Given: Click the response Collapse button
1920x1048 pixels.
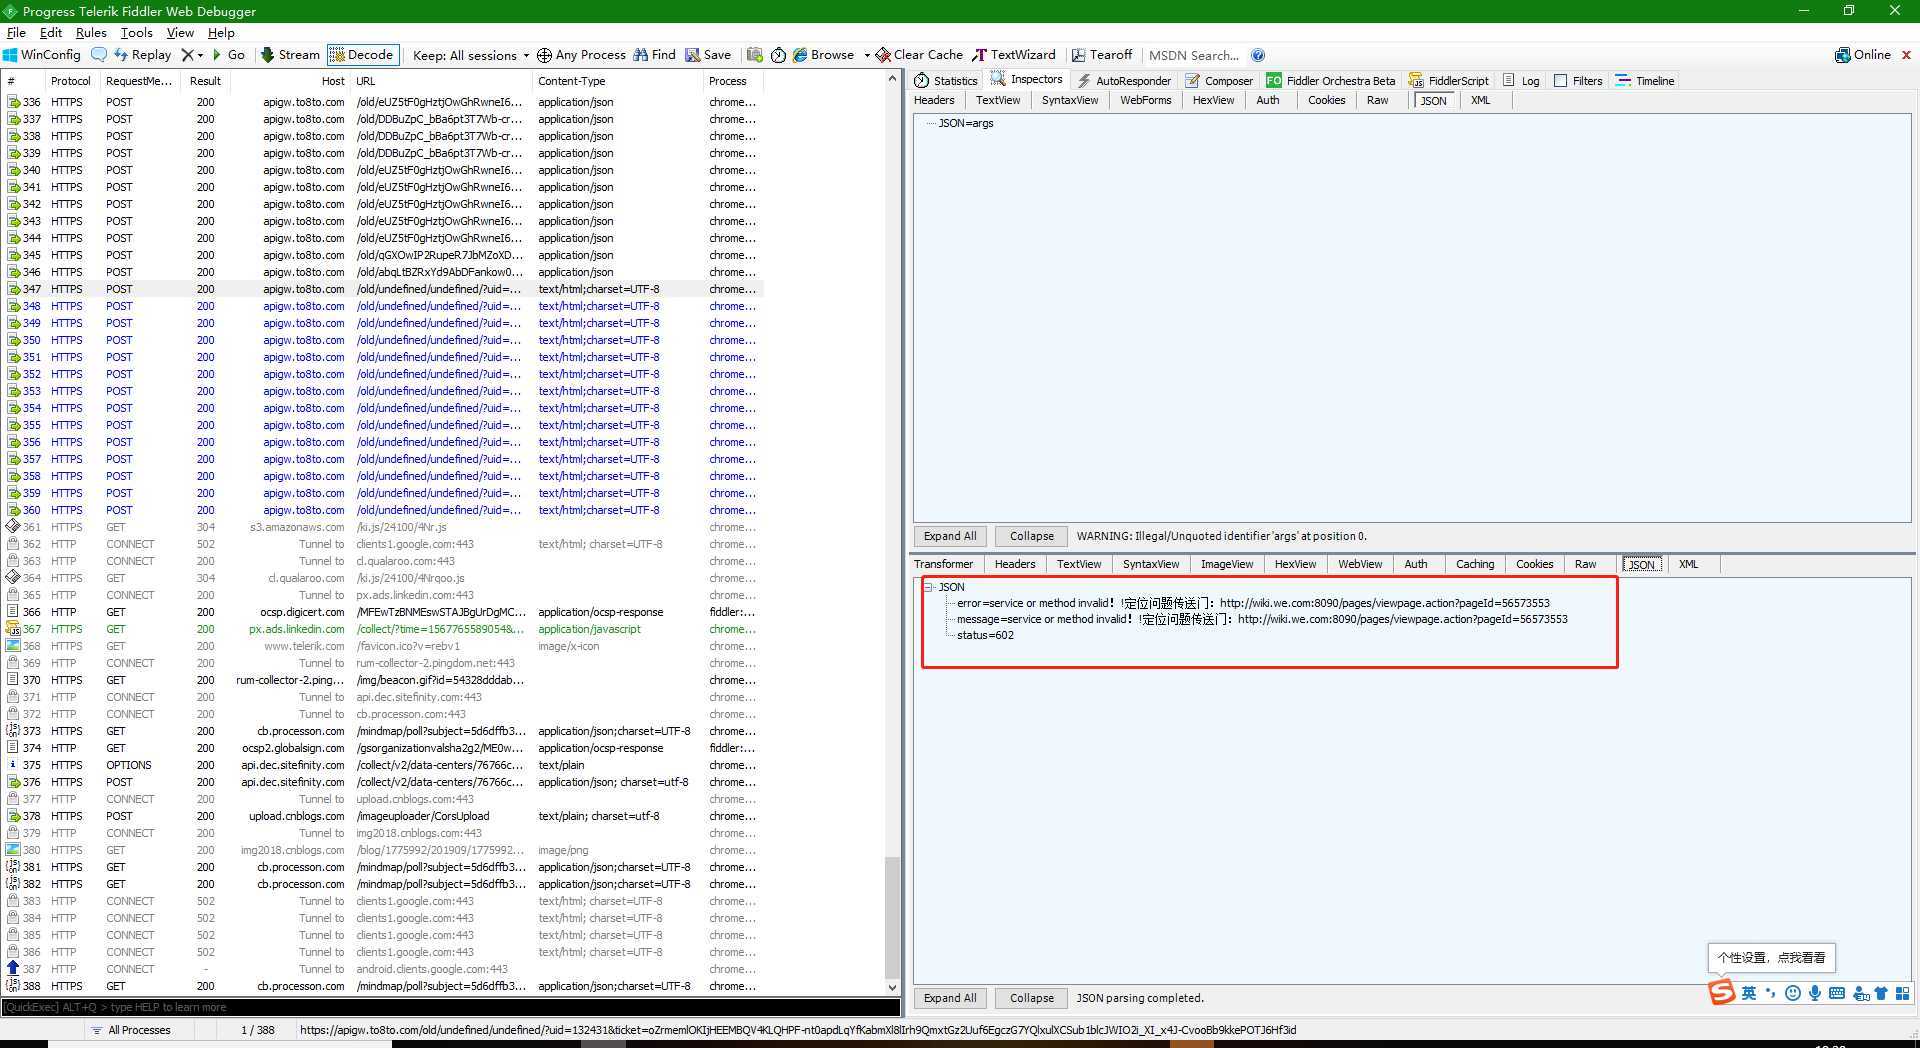Looking at the screenshot, I should 1031,998.
